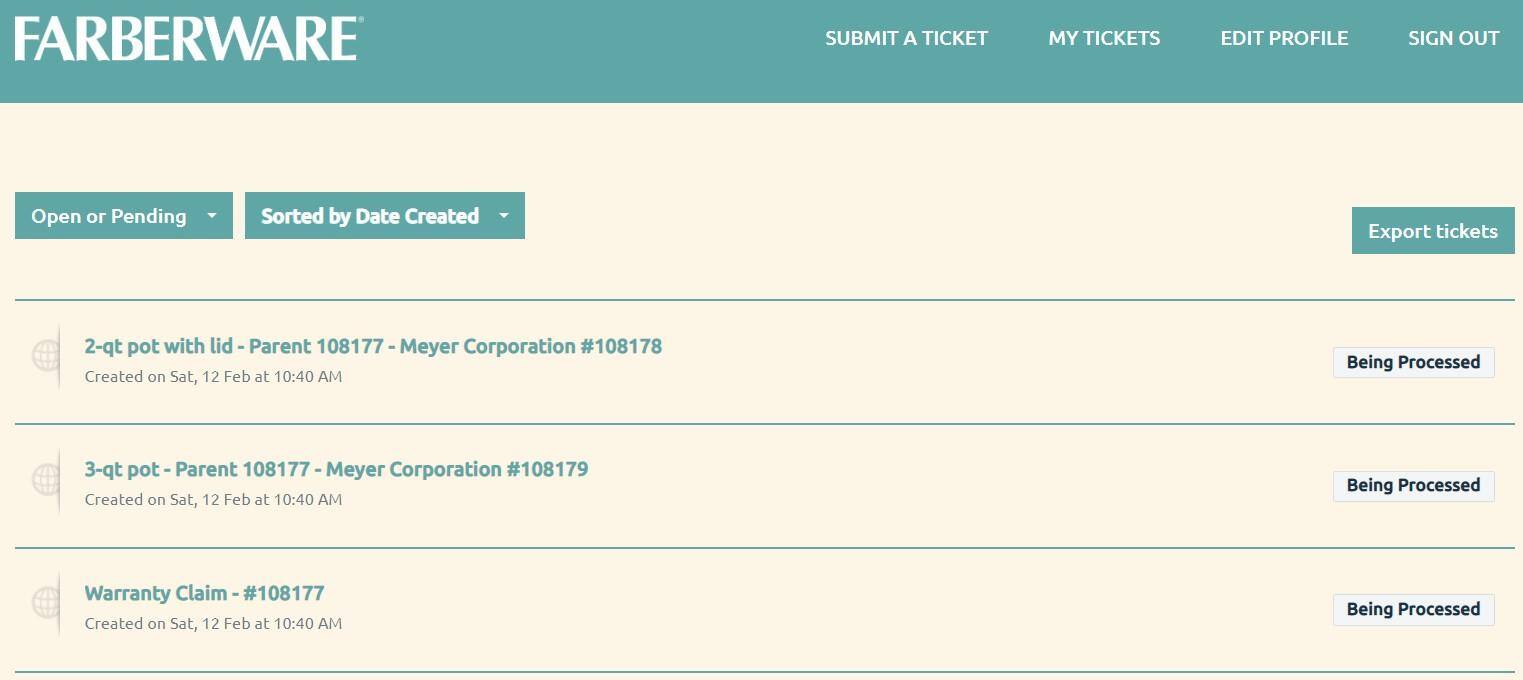Open the 2-qt pot with lid ticket #108178

373,347
